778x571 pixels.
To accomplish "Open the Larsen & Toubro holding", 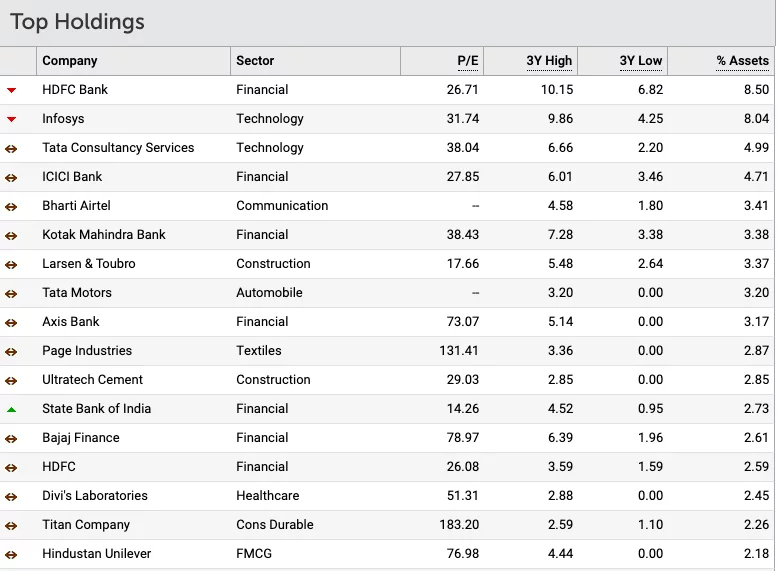I will [89, 264].
